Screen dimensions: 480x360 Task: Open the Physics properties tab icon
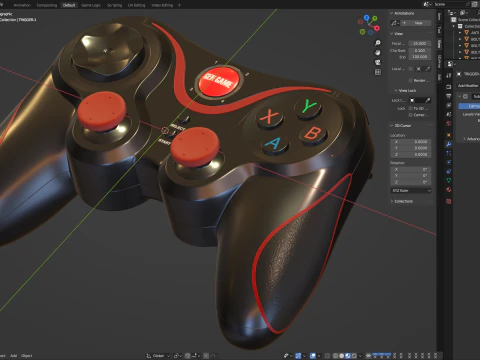click(x=449, y=162)
